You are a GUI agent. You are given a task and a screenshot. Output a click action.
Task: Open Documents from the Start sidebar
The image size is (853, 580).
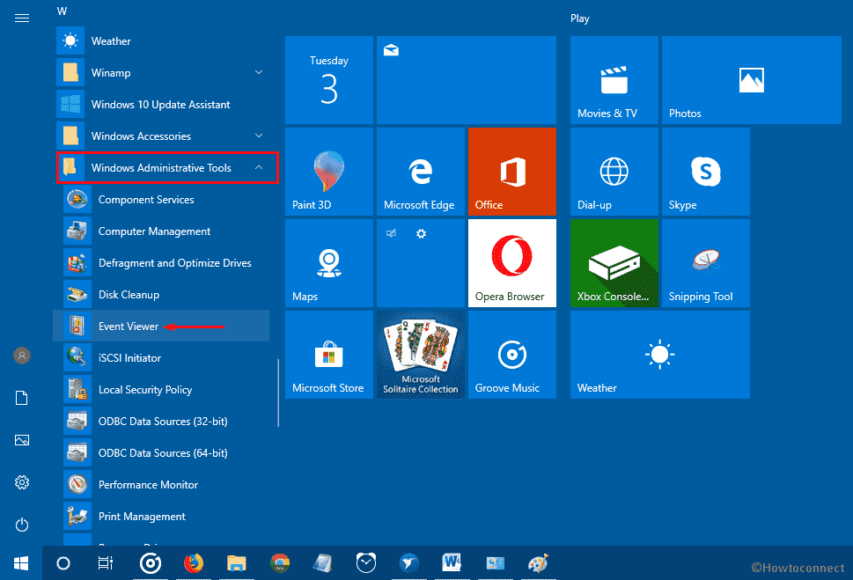tap(22, 398)
